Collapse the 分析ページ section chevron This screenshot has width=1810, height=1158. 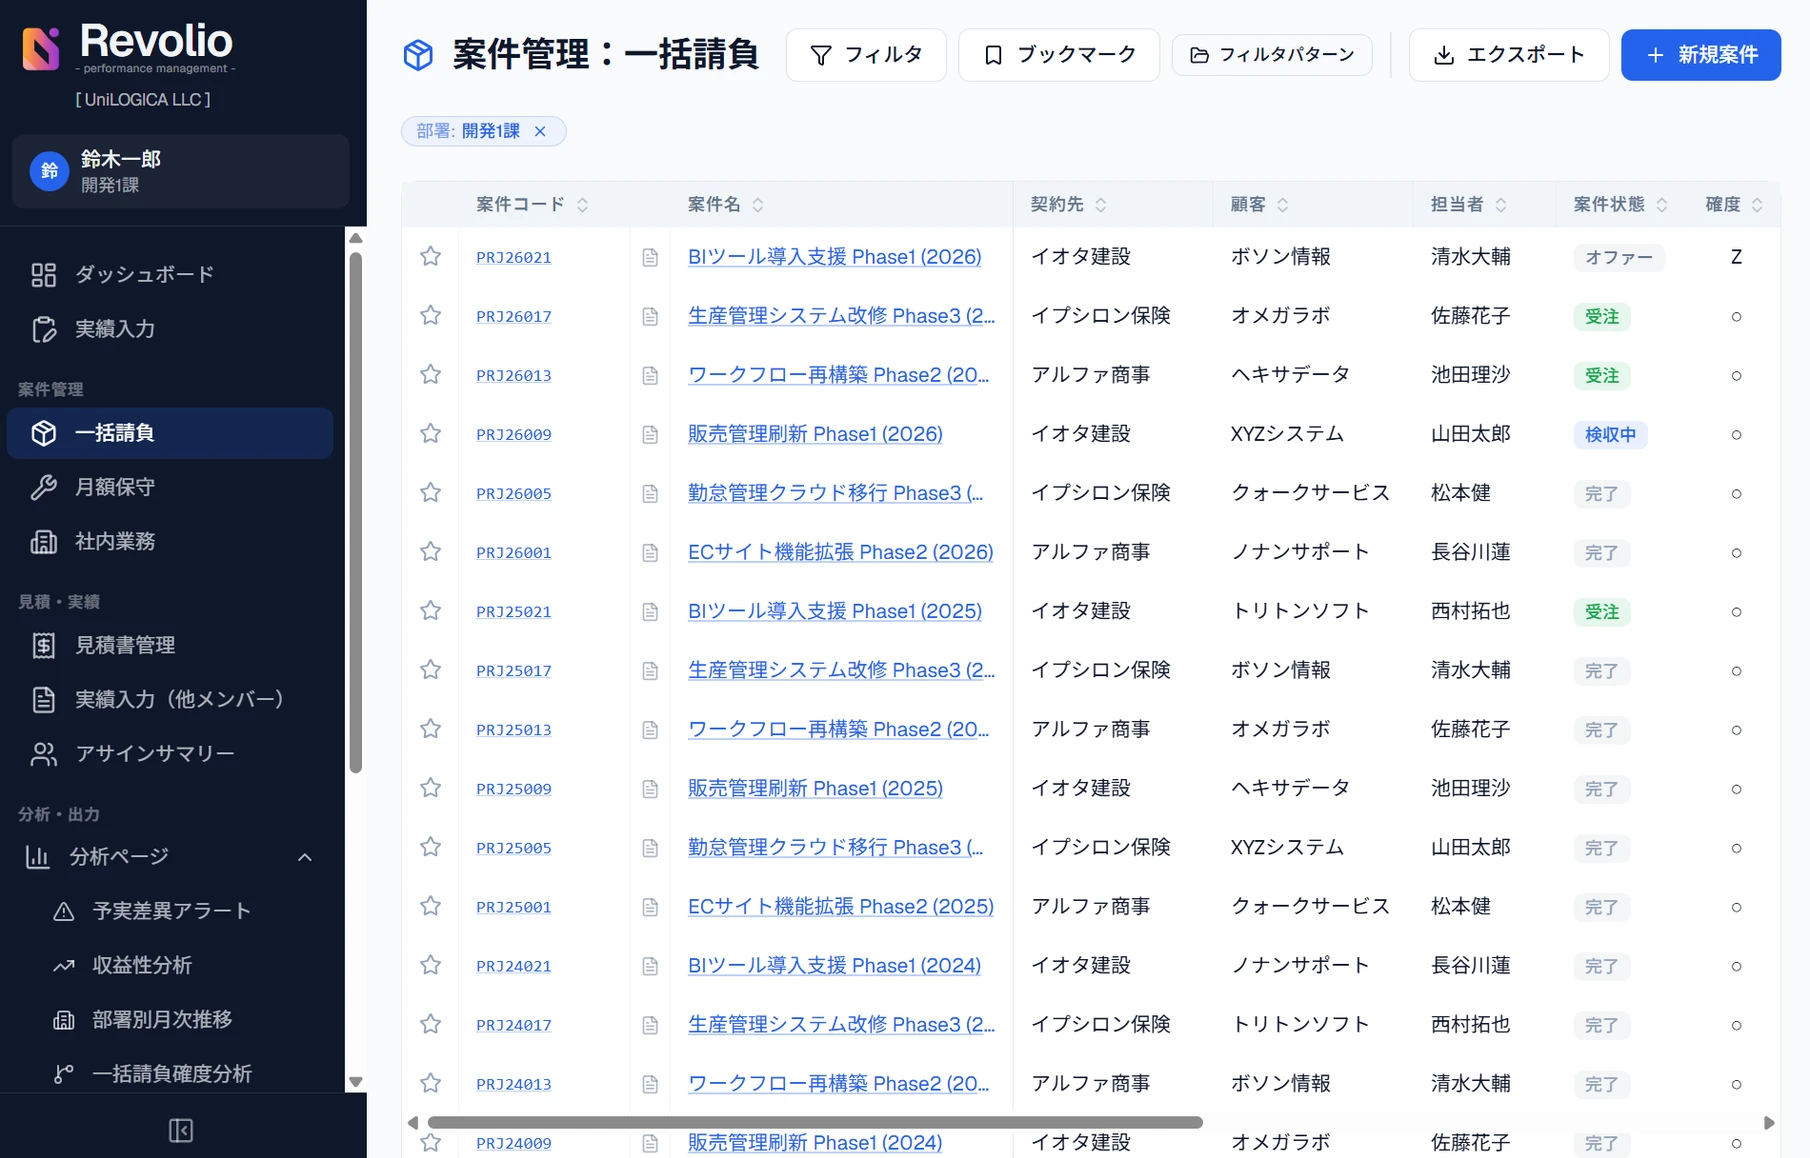click(305, 857)
